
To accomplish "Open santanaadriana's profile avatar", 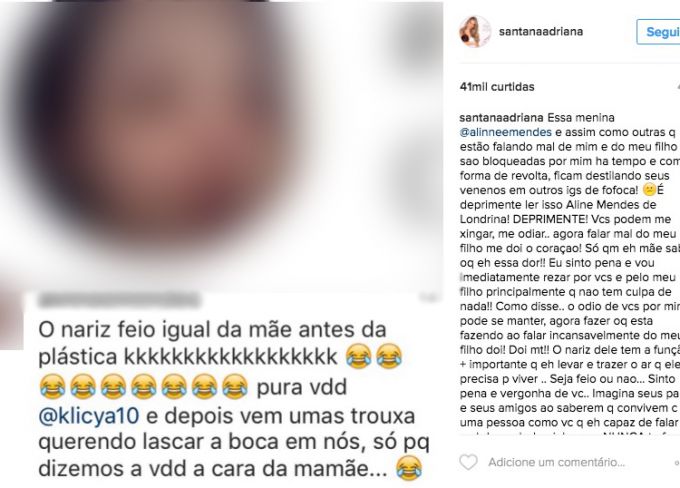I will pyautogui.click(x=475, y=32).
